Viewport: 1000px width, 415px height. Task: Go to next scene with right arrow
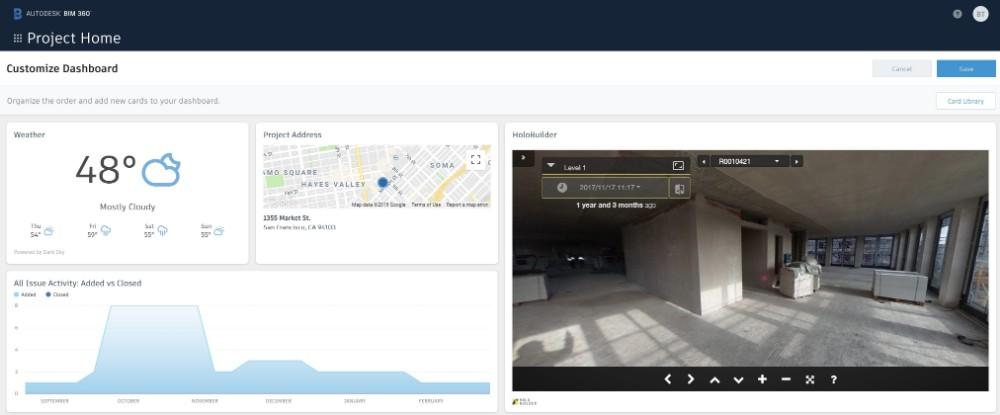[x=797, y=161]
